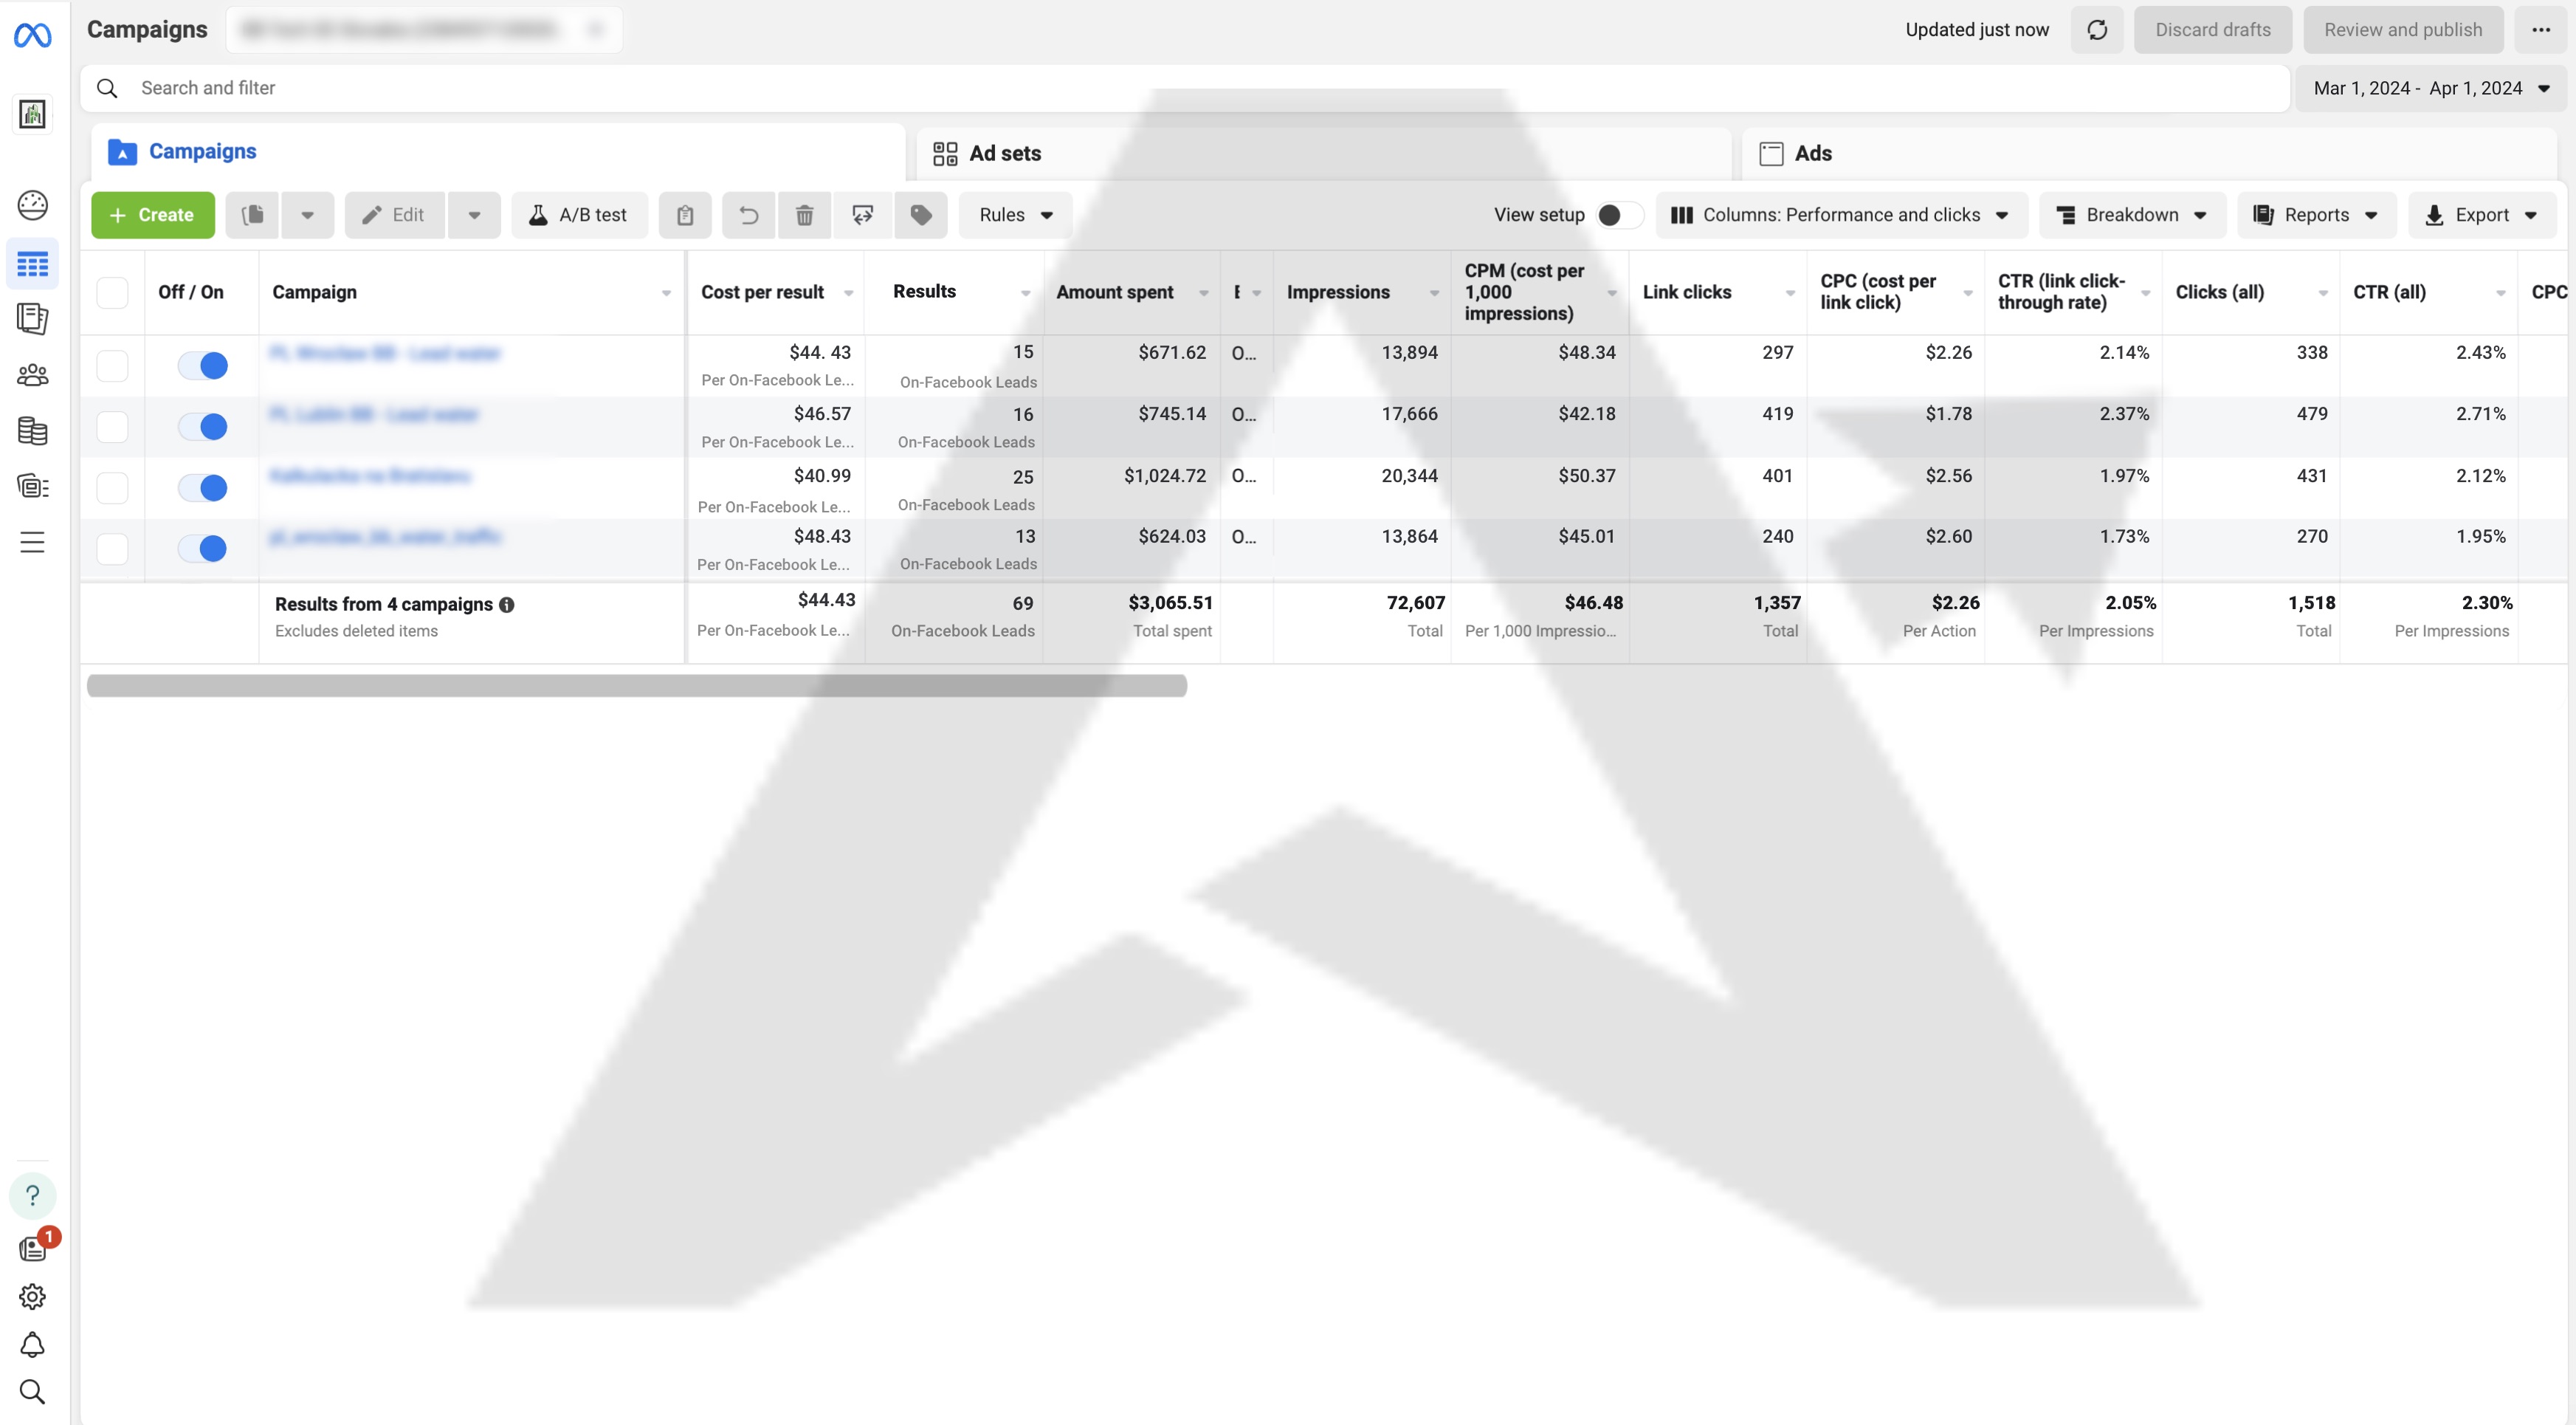Click the info icon beside Results from 4 campaigns
Image resolution: width=2576 pixels, height=1425 pixels.
[x=507, y=605]
